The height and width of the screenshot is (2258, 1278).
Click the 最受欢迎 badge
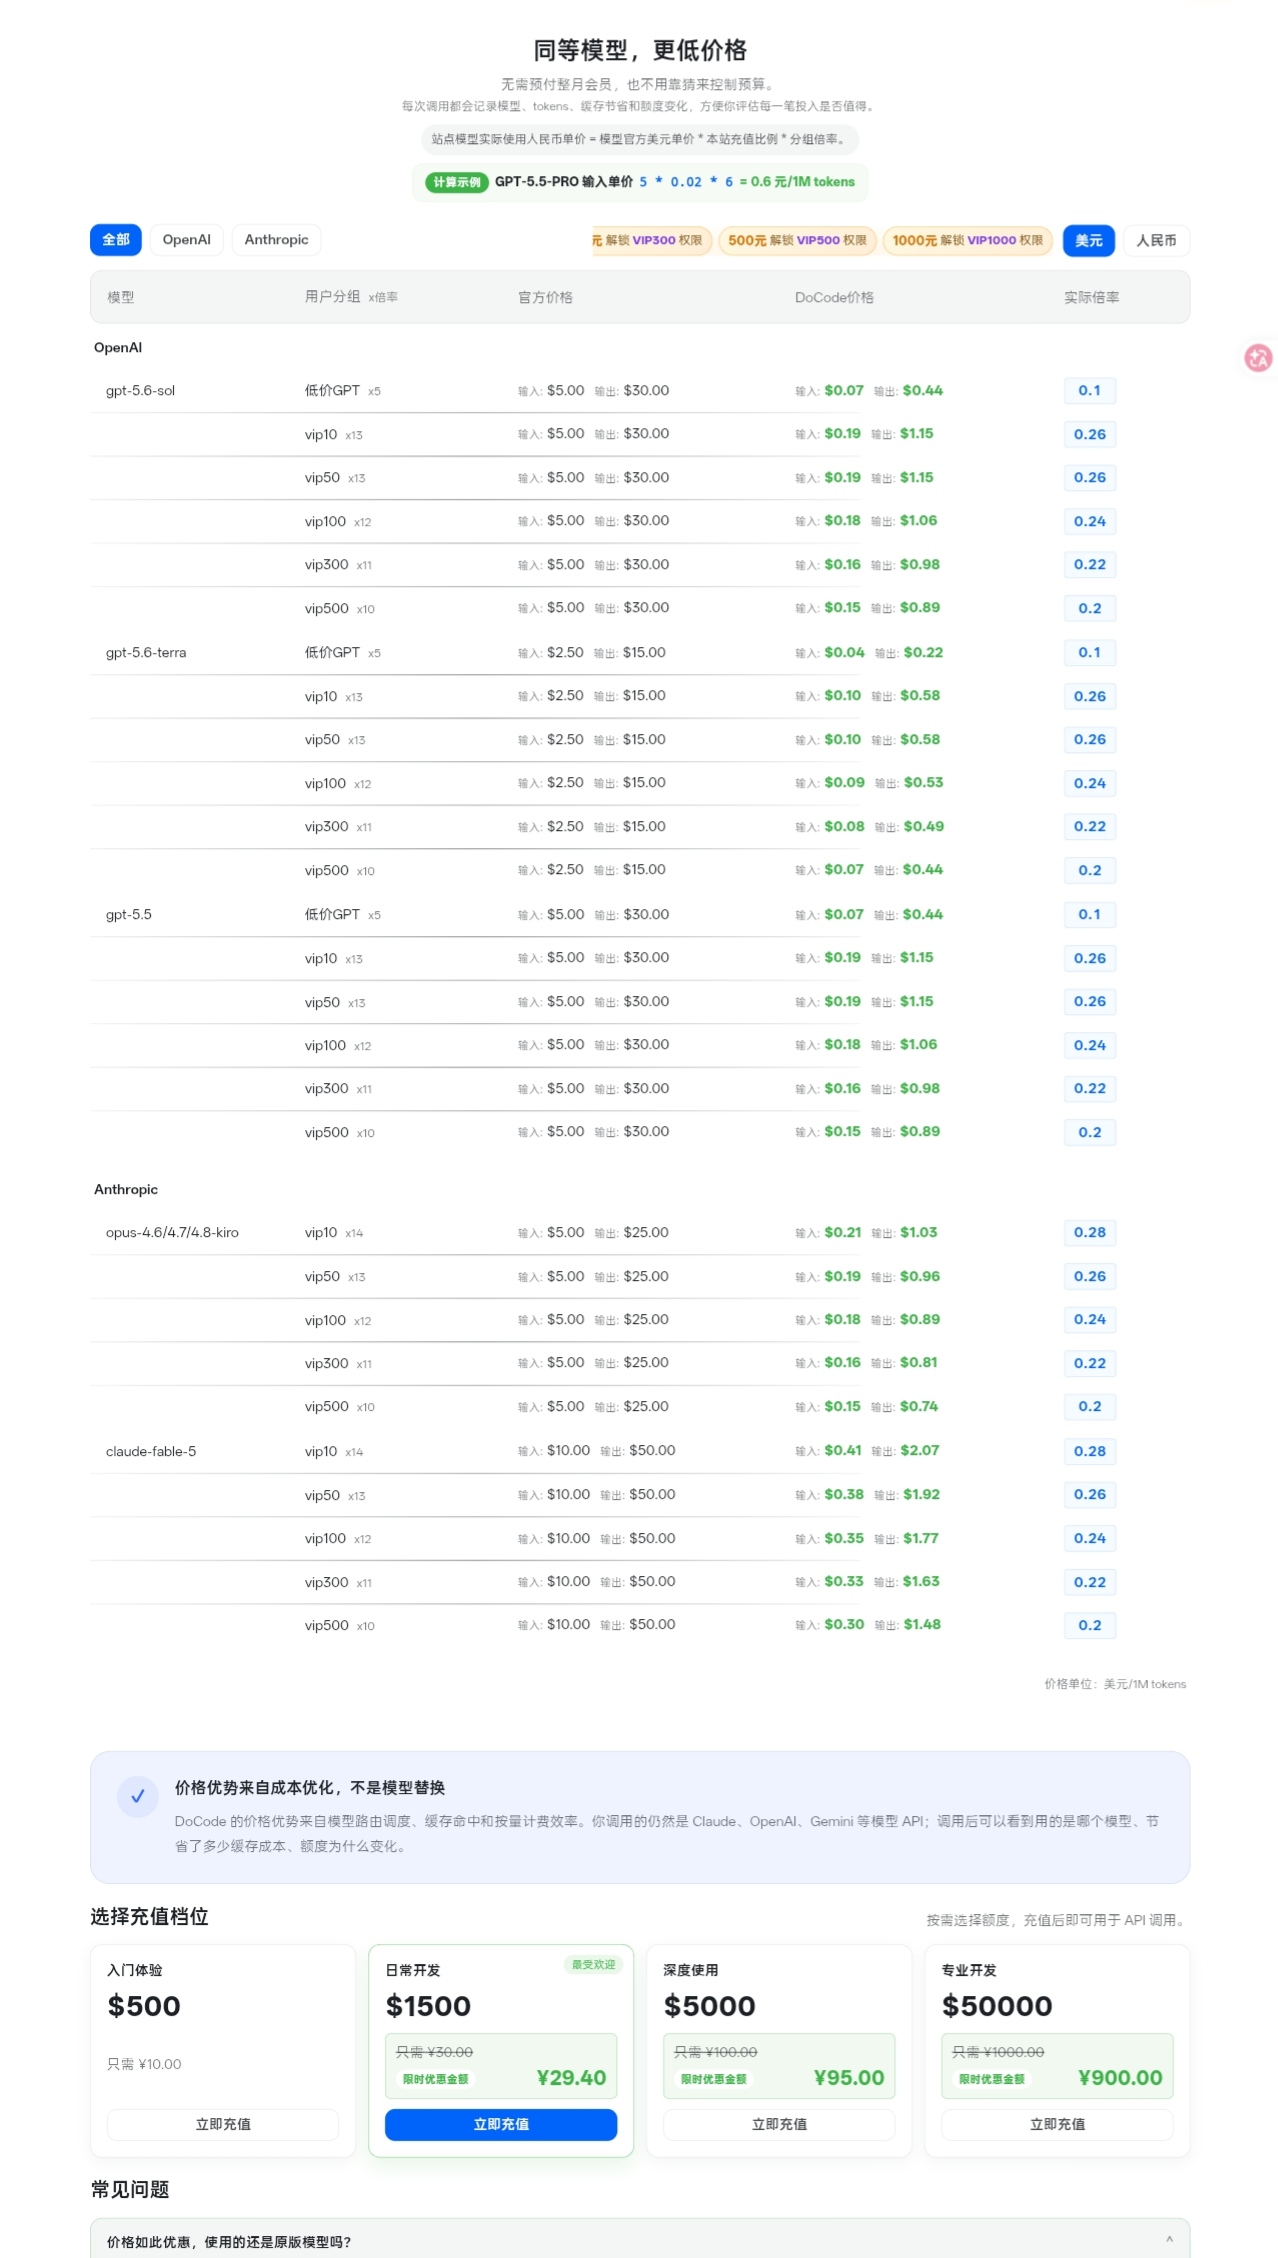coord(594,1965)
